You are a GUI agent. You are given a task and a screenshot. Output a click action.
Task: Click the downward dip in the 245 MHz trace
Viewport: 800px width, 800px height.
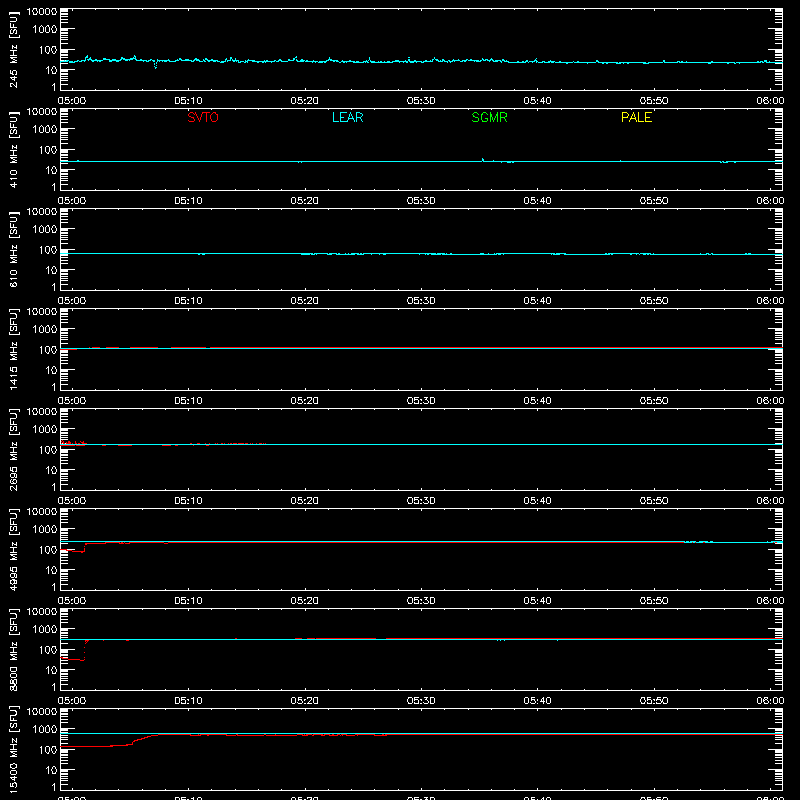[x=156, y=64]
